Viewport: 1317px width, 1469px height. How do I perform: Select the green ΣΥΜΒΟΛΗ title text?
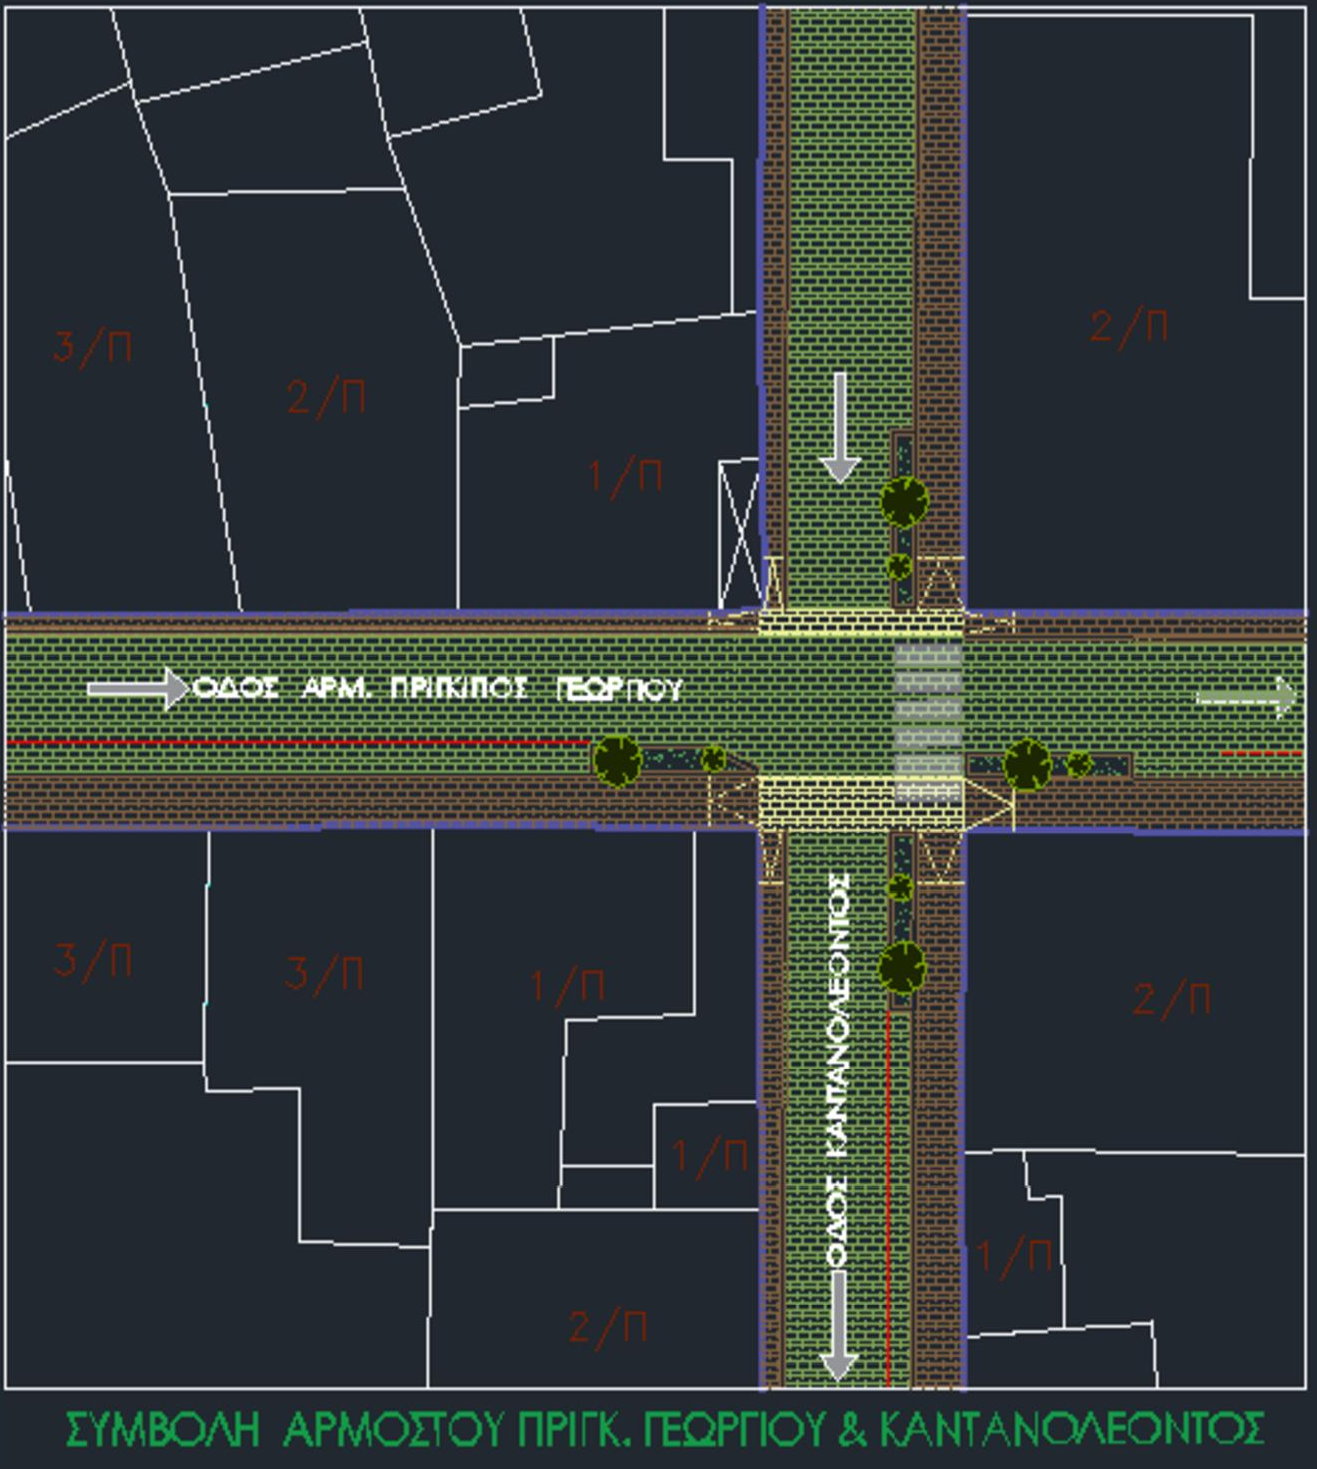[664, 1429]
